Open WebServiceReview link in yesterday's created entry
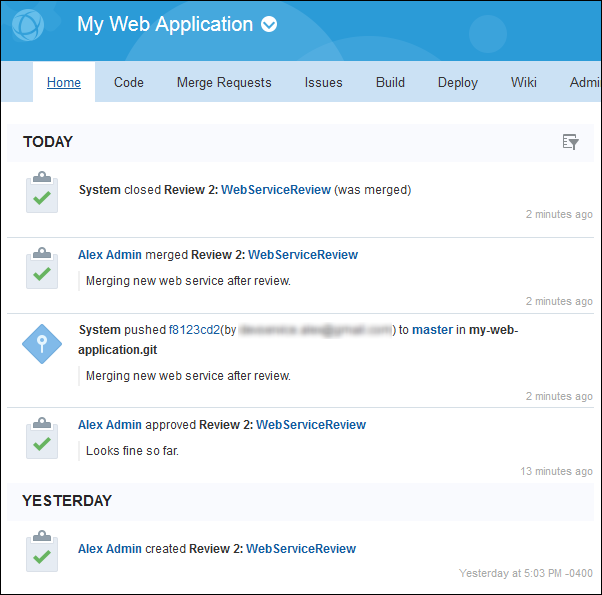The image size is (602, 595). (301, 548)
